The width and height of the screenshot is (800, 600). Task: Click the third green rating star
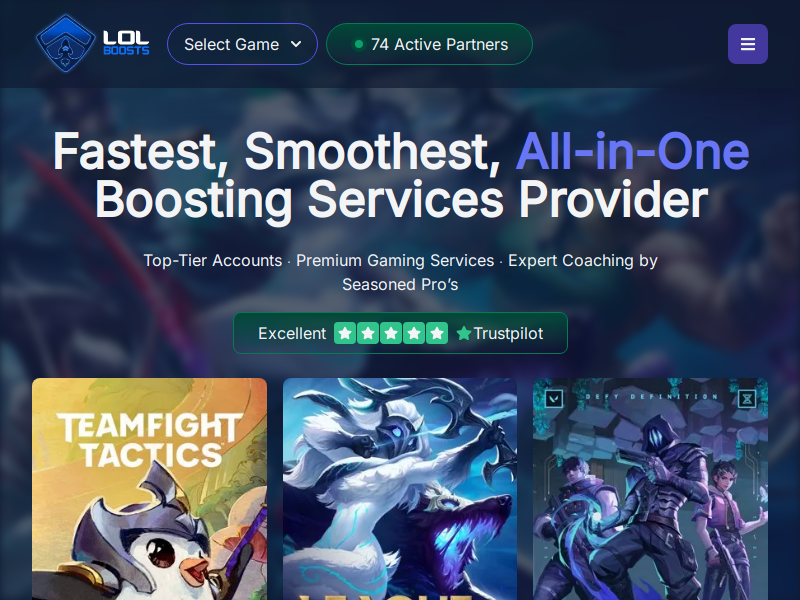[x=391, y=333]
